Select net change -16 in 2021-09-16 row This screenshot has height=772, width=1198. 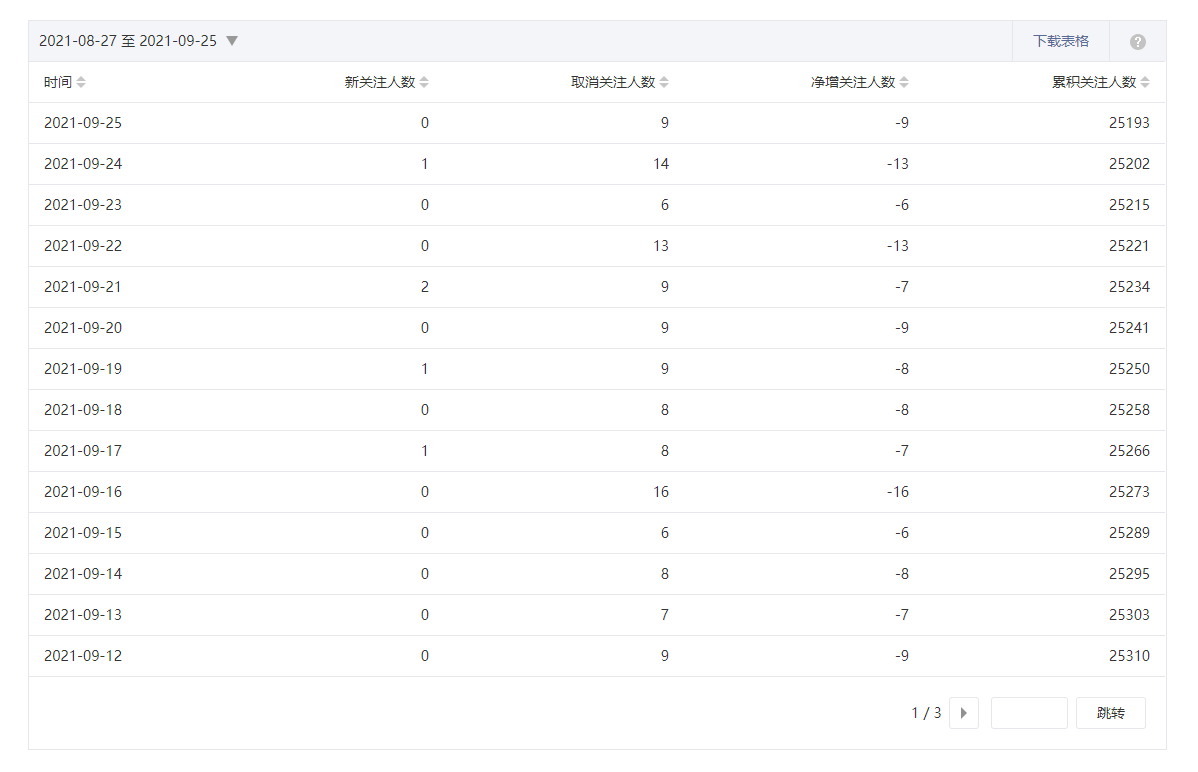pos(898,492)
